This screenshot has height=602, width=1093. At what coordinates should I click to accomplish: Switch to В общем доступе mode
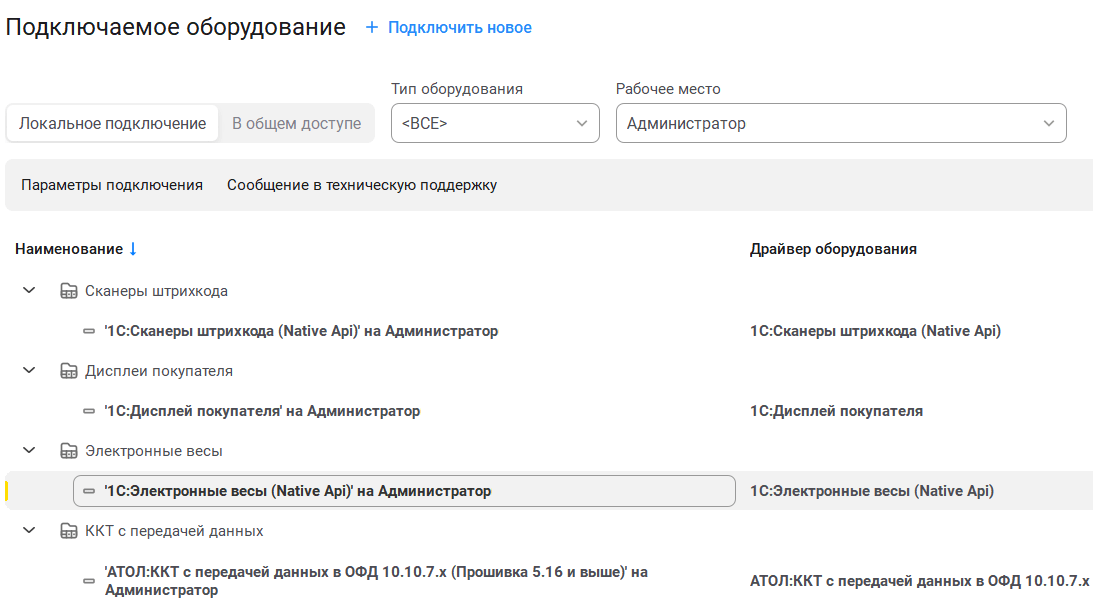click(x=296, y=124)
